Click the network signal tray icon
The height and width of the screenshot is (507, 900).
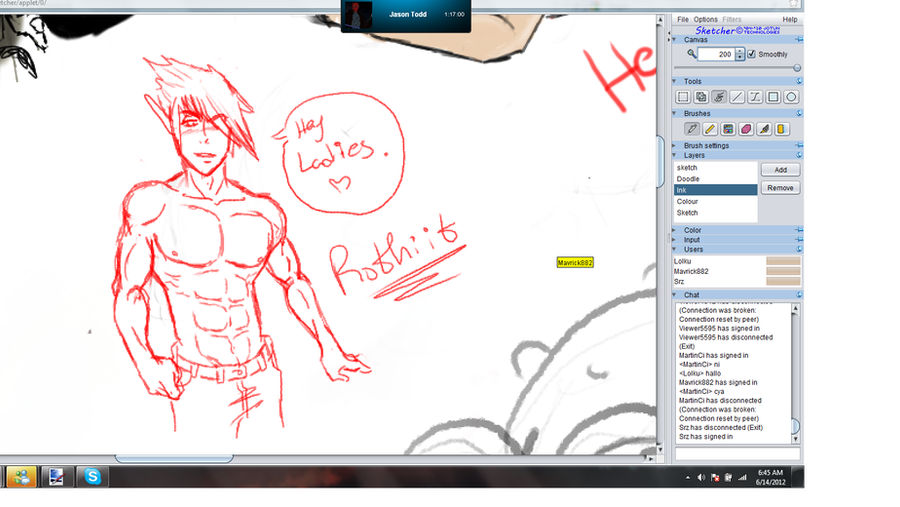(x=742, y=477)
